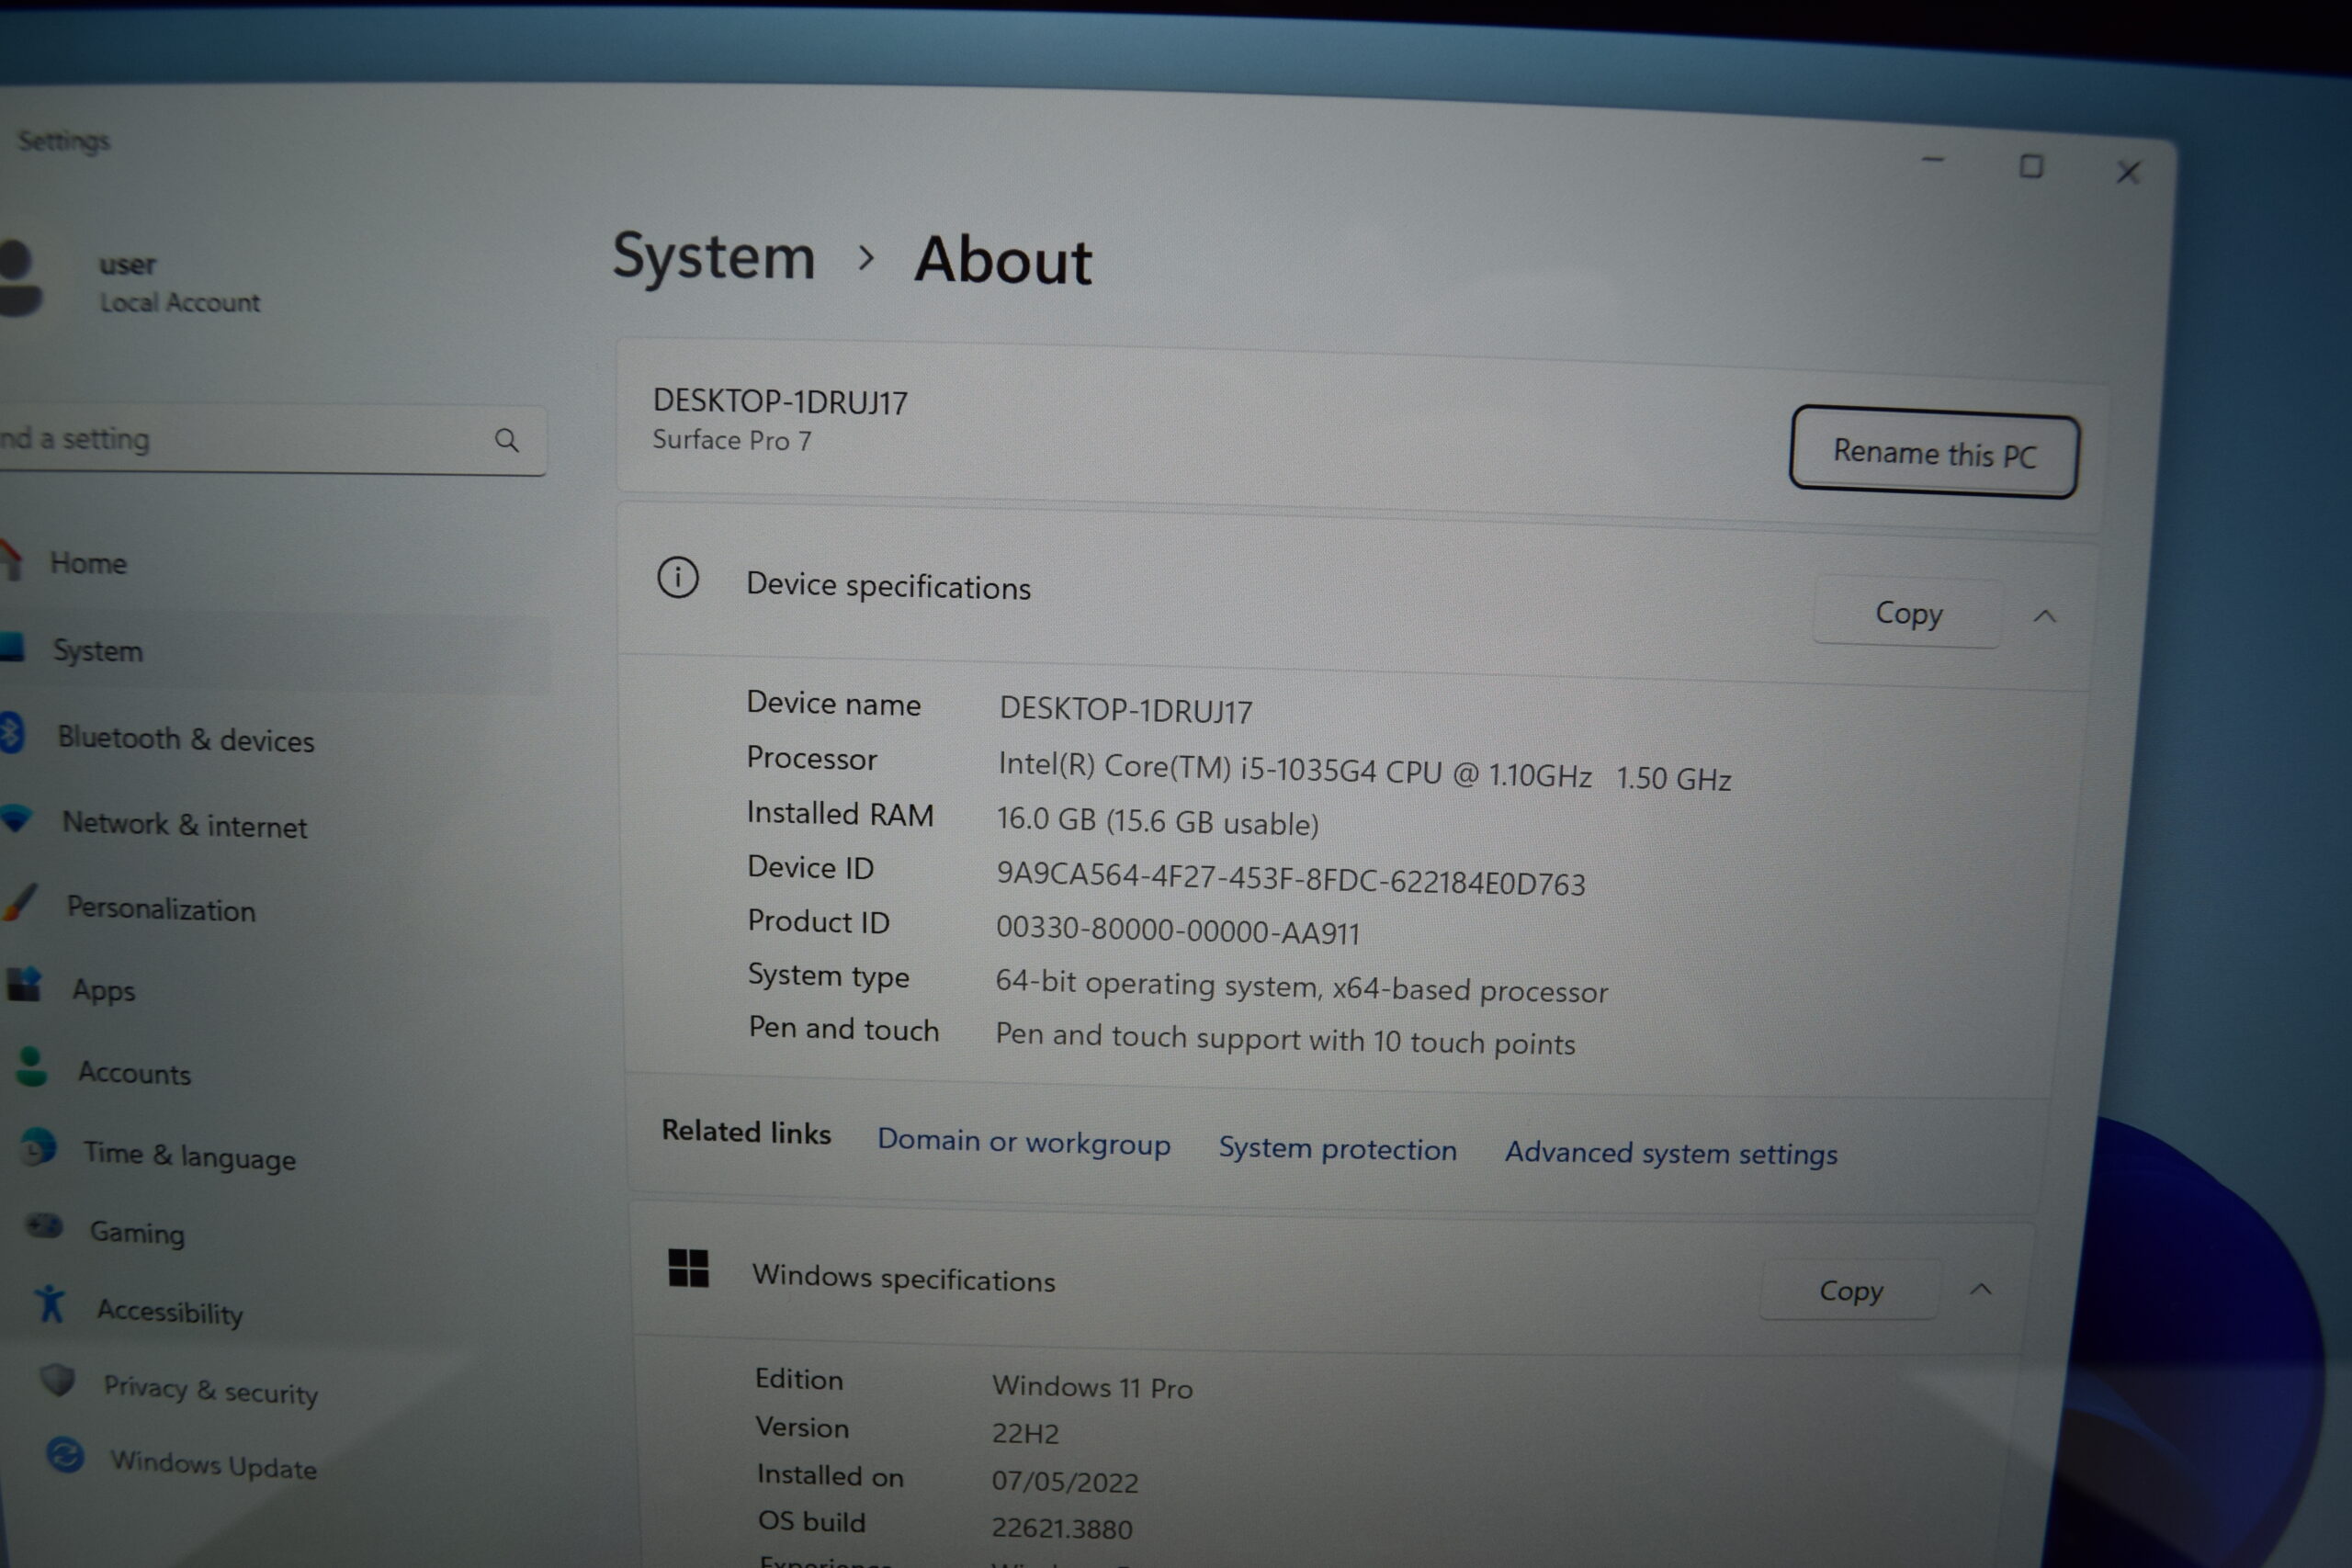
Task: Click the Network wifi sidebar icon
Action: [16, 819]
